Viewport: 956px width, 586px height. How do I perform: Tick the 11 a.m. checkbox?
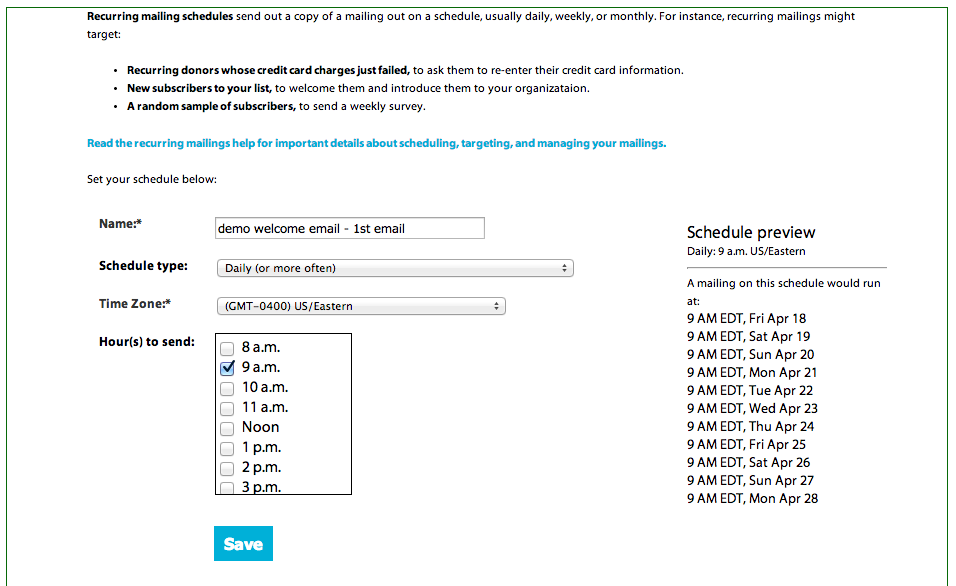(x=227, y=408)
